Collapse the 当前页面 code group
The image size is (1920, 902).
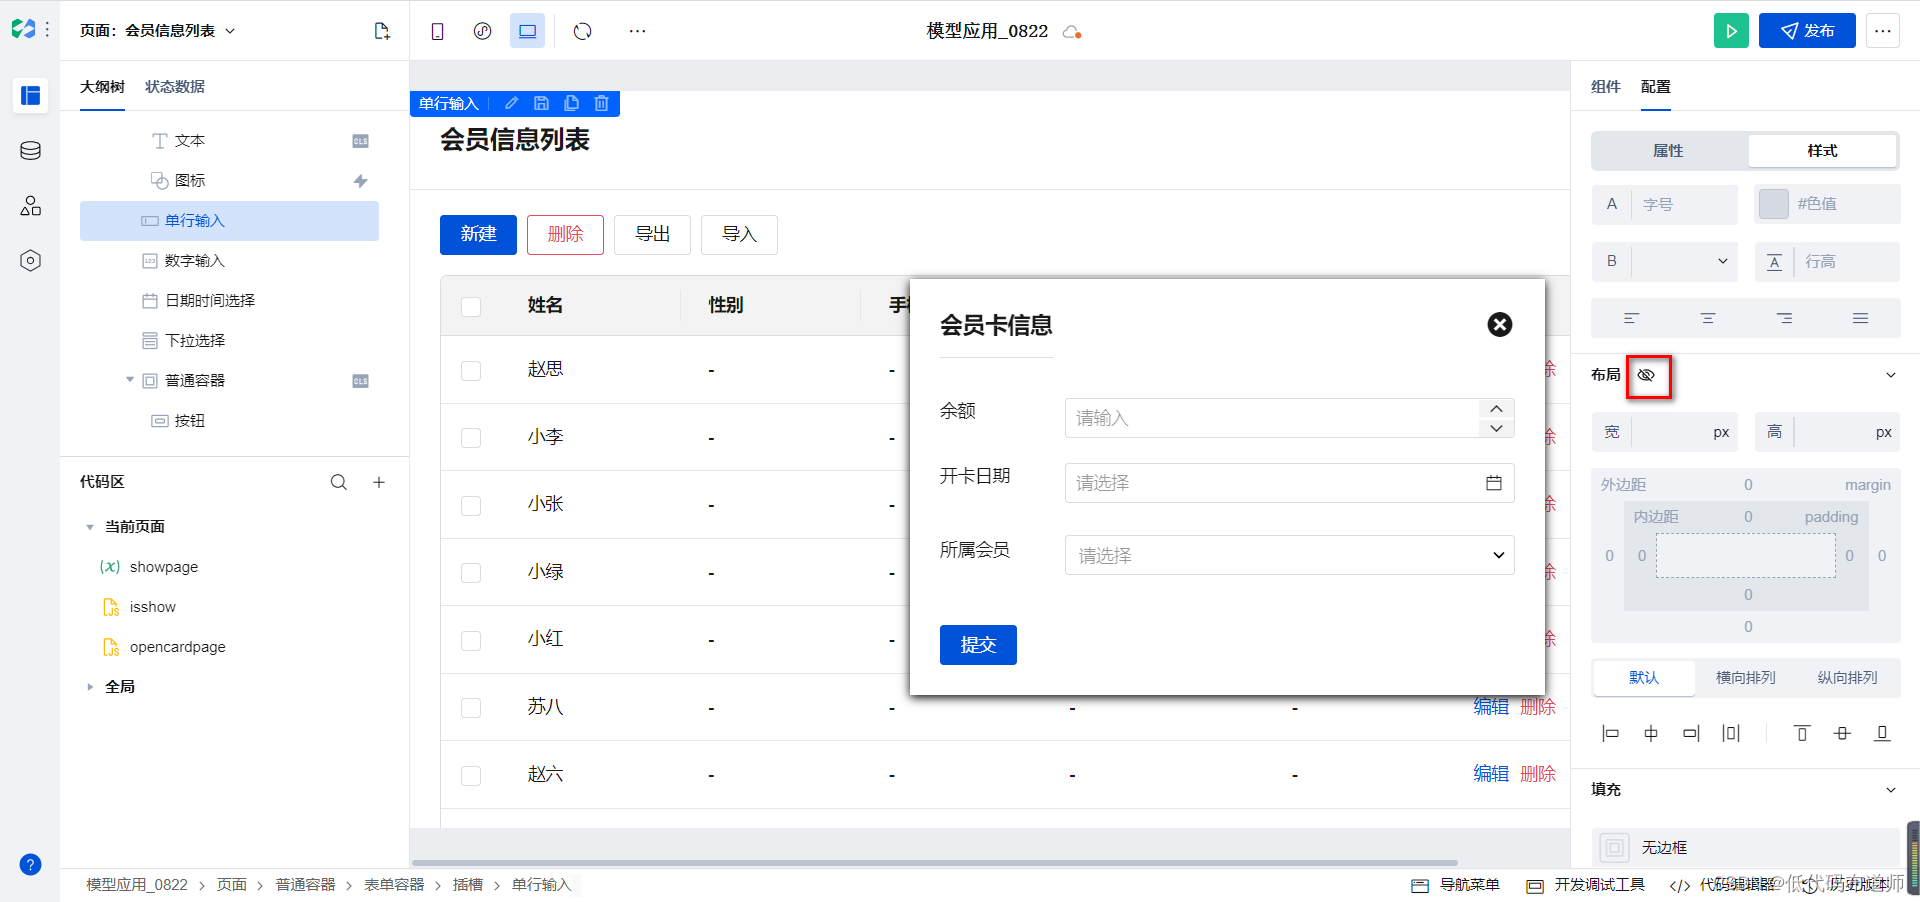[x=90, y=527]
